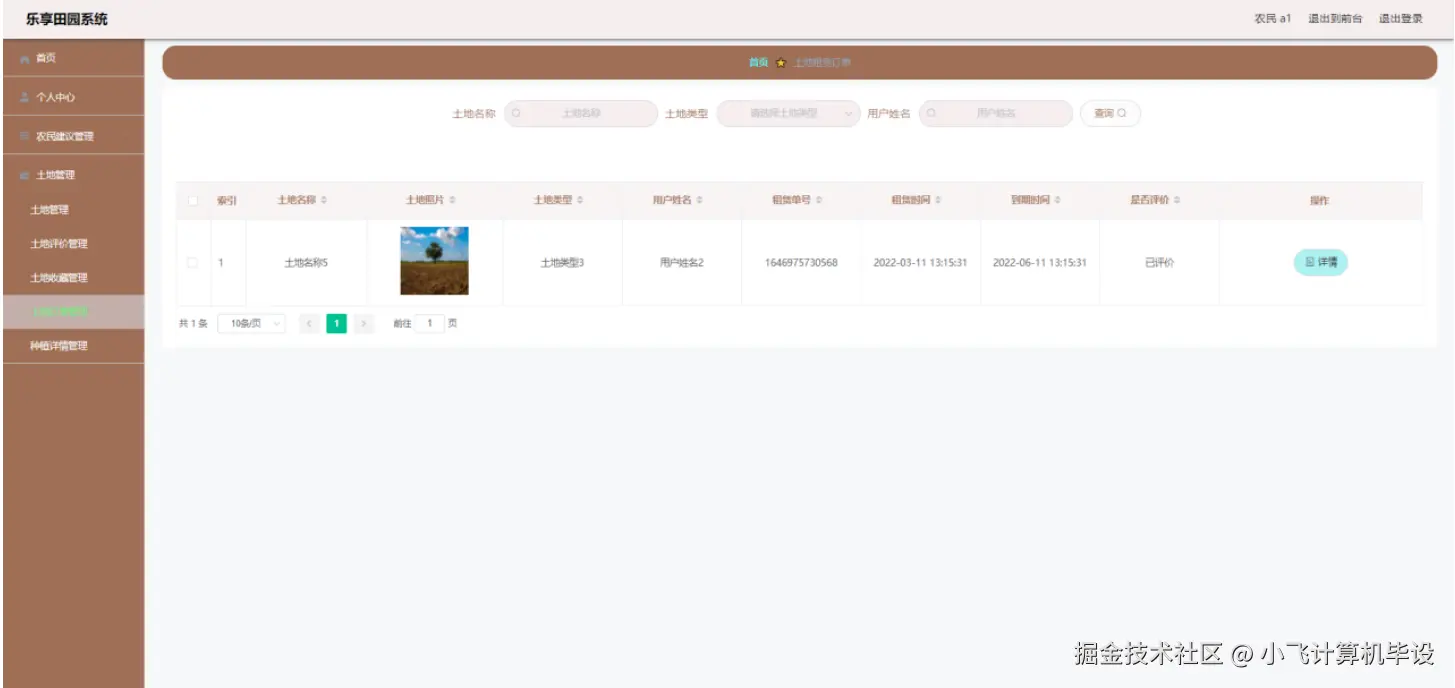
Task: Click the icon beside the 土地管理 parent menu
Action: [24, 175]
